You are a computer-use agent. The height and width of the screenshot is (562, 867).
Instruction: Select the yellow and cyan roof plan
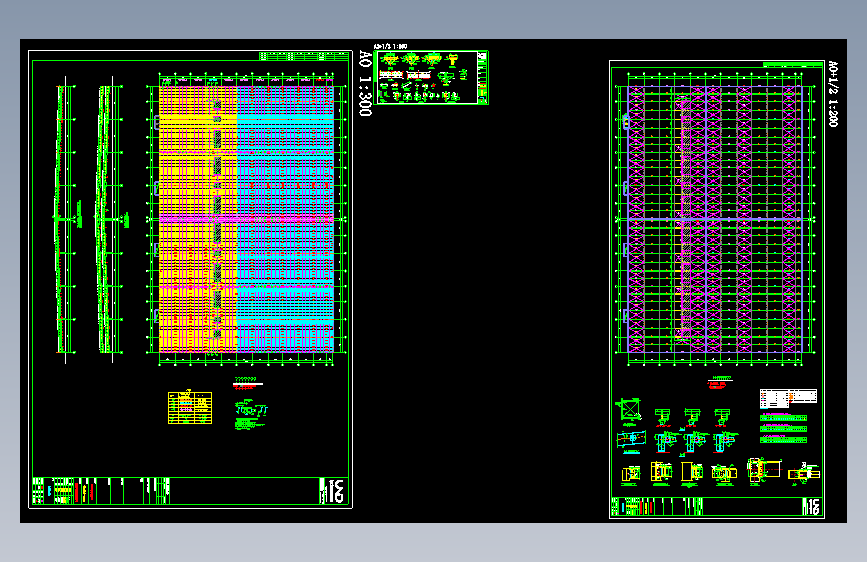(247, 218)
